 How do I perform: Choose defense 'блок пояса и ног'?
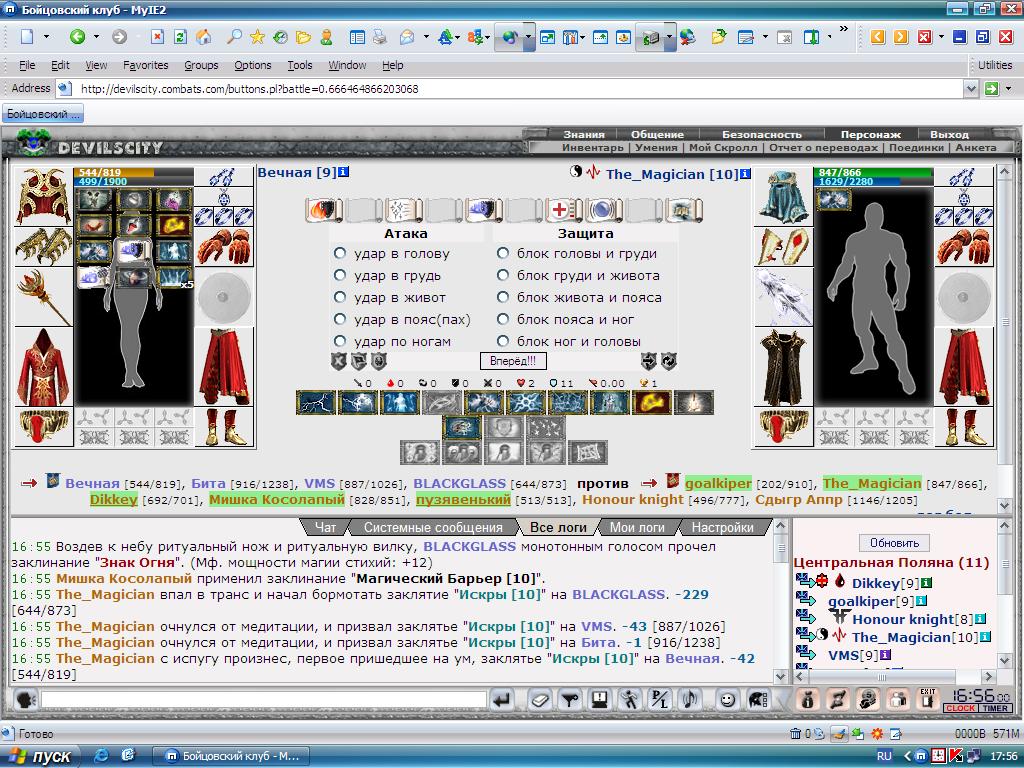[x=503, y=319]
